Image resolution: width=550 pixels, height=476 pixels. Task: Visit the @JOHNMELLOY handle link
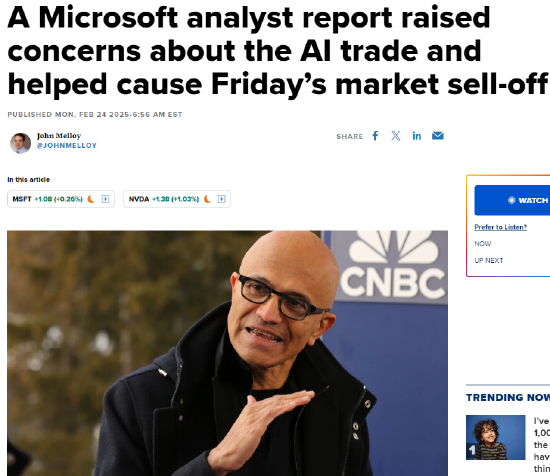coord(67,146)
